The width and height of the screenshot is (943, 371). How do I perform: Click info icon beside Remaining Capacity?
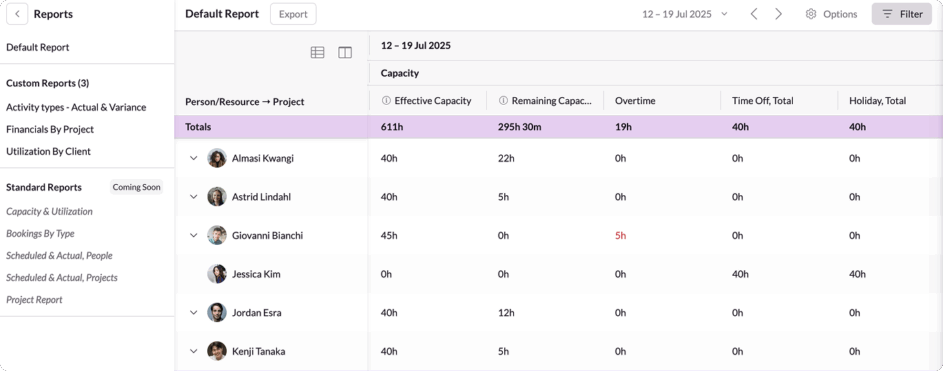tap(503, 100)
